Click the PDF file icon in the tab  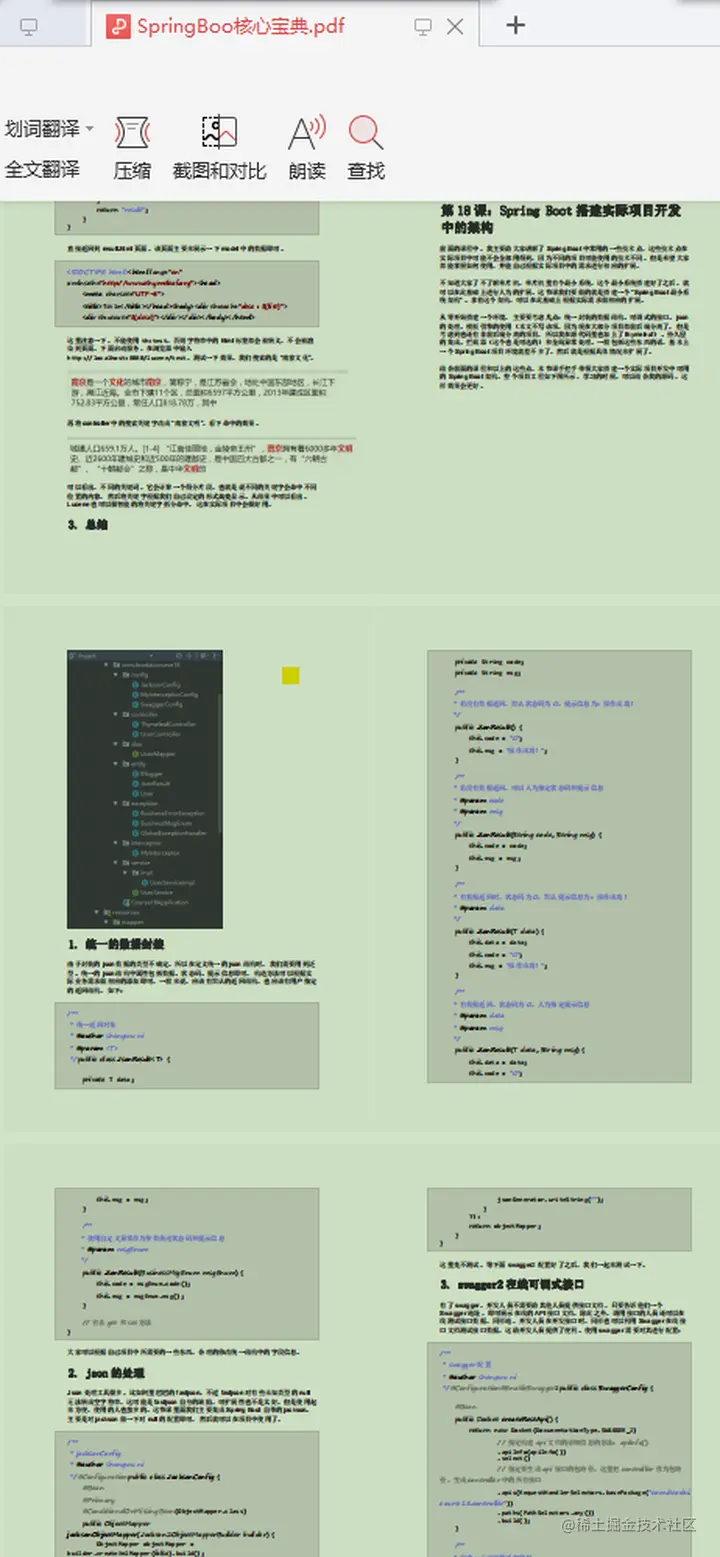117,27
